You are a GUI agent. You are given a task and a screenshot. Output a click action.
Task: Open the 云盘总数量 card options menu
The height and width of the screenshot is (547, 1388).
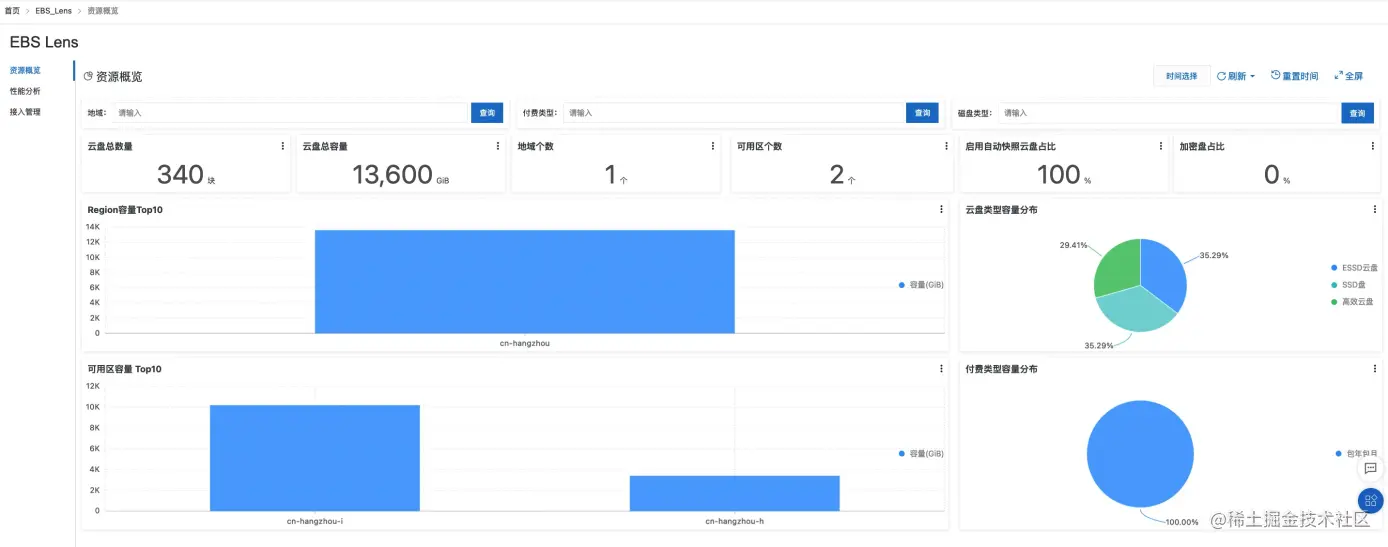pos(283,146)
